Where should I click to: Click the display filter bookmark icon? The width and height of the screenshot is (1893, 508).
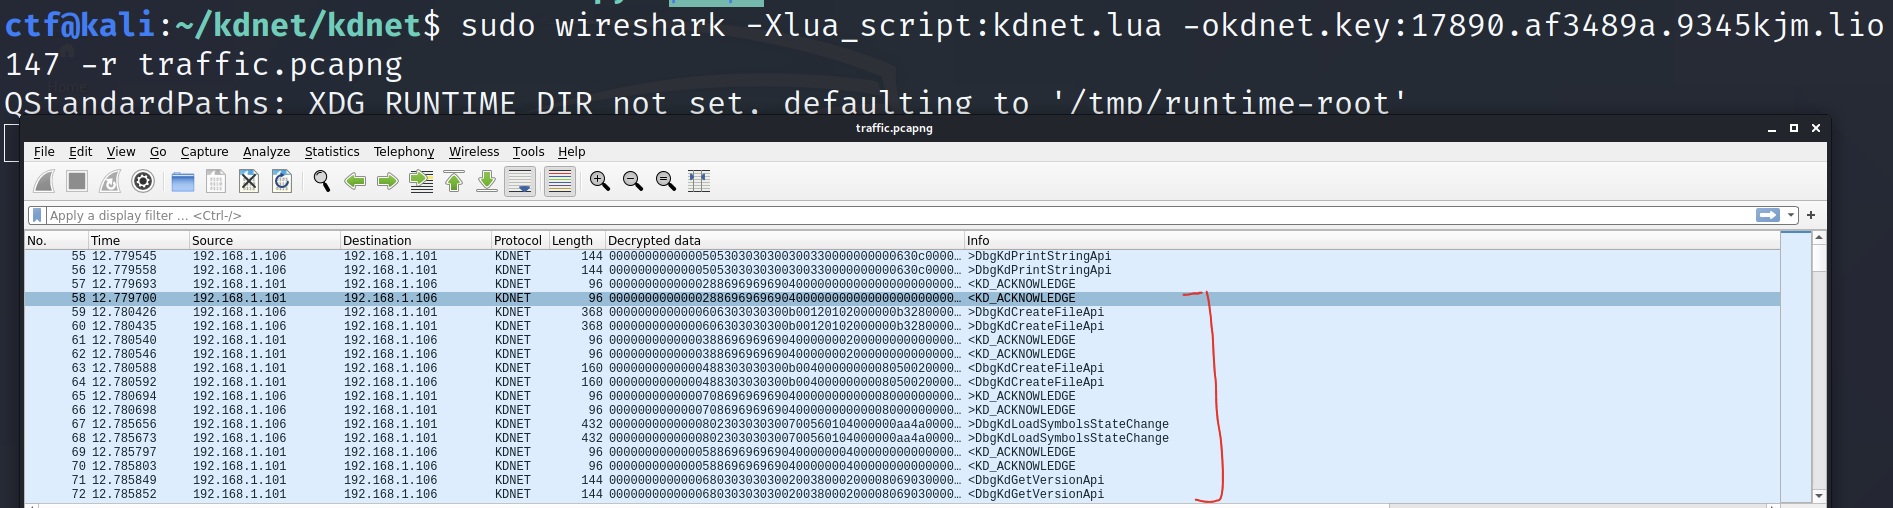37,215
